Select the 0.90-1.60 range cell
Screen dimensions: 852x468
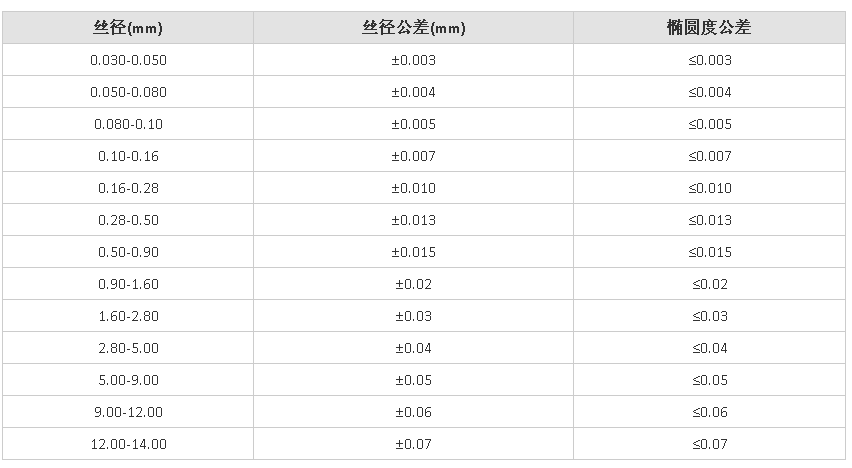pyautogui.click(x=128, y=284)
